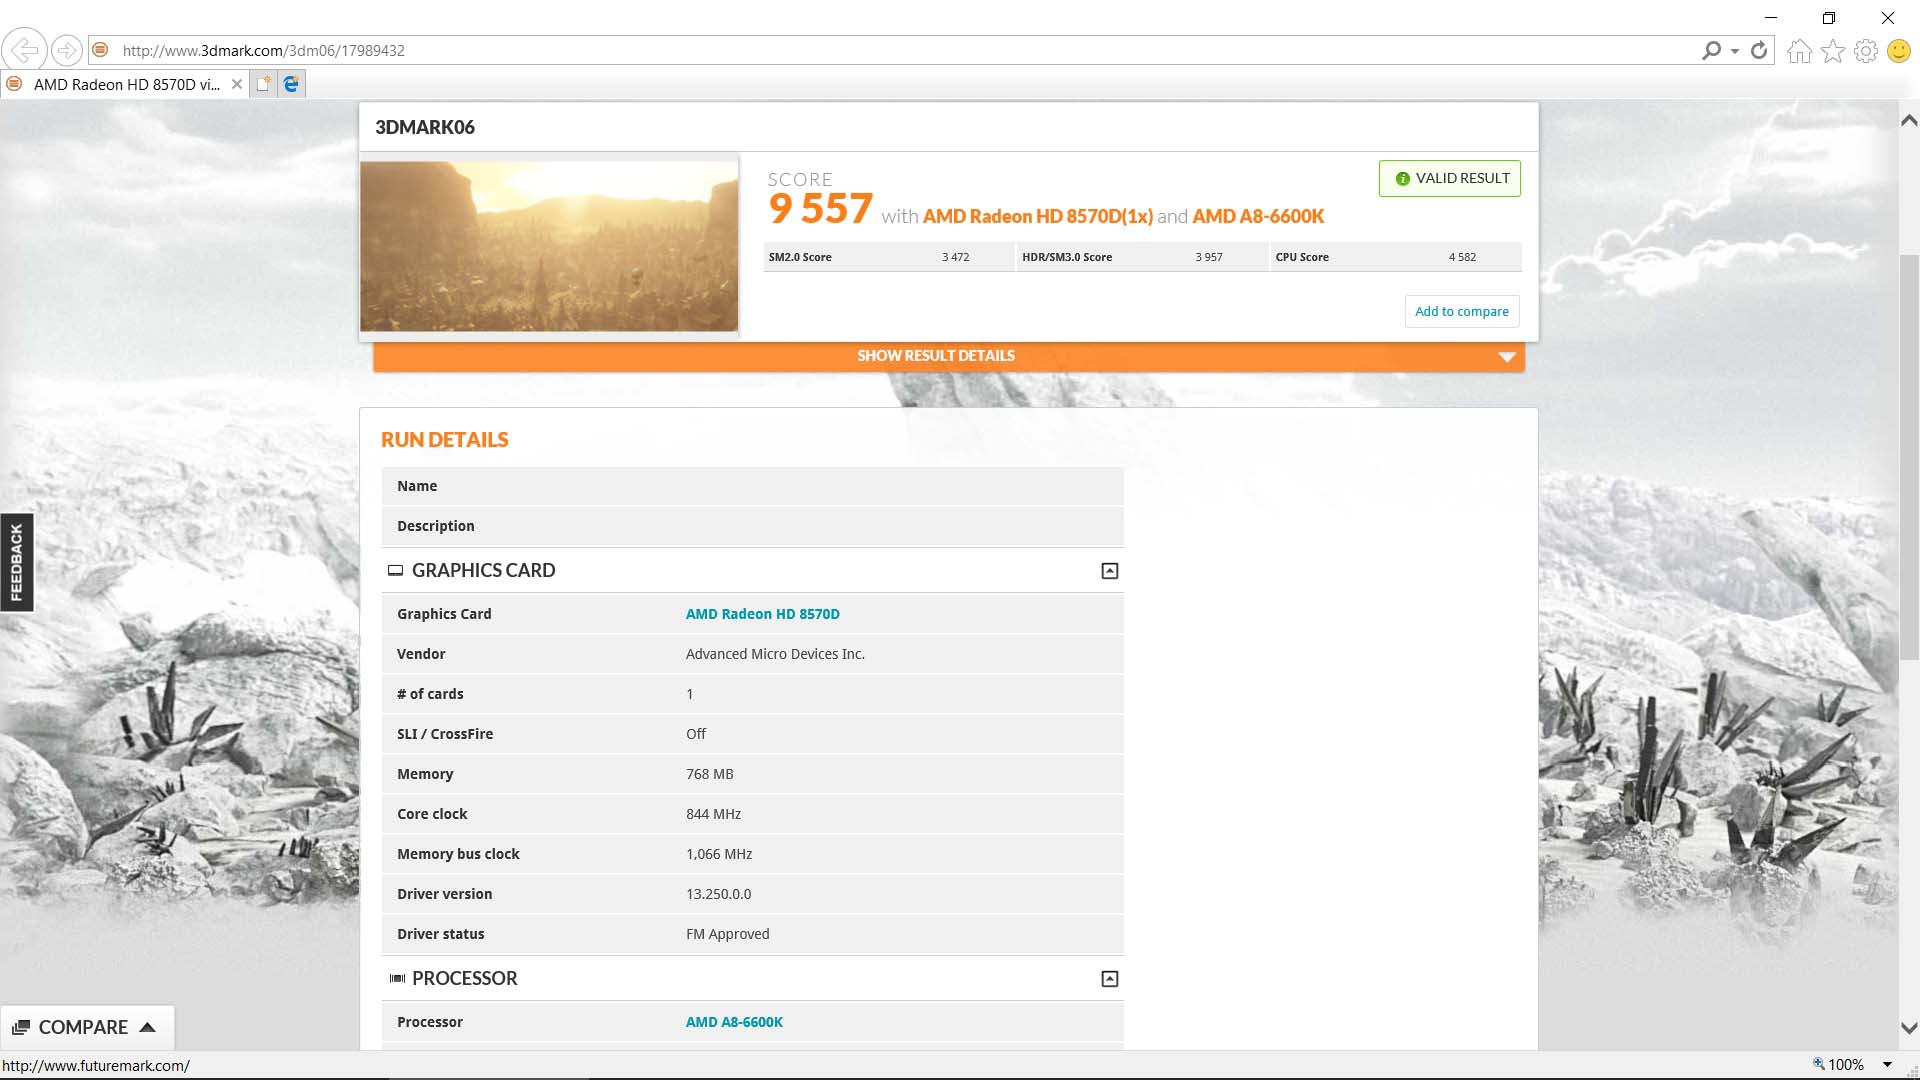Open the zoom level 100% dropdown
The image size is (1920, 1080).
pos(1887,1065)
